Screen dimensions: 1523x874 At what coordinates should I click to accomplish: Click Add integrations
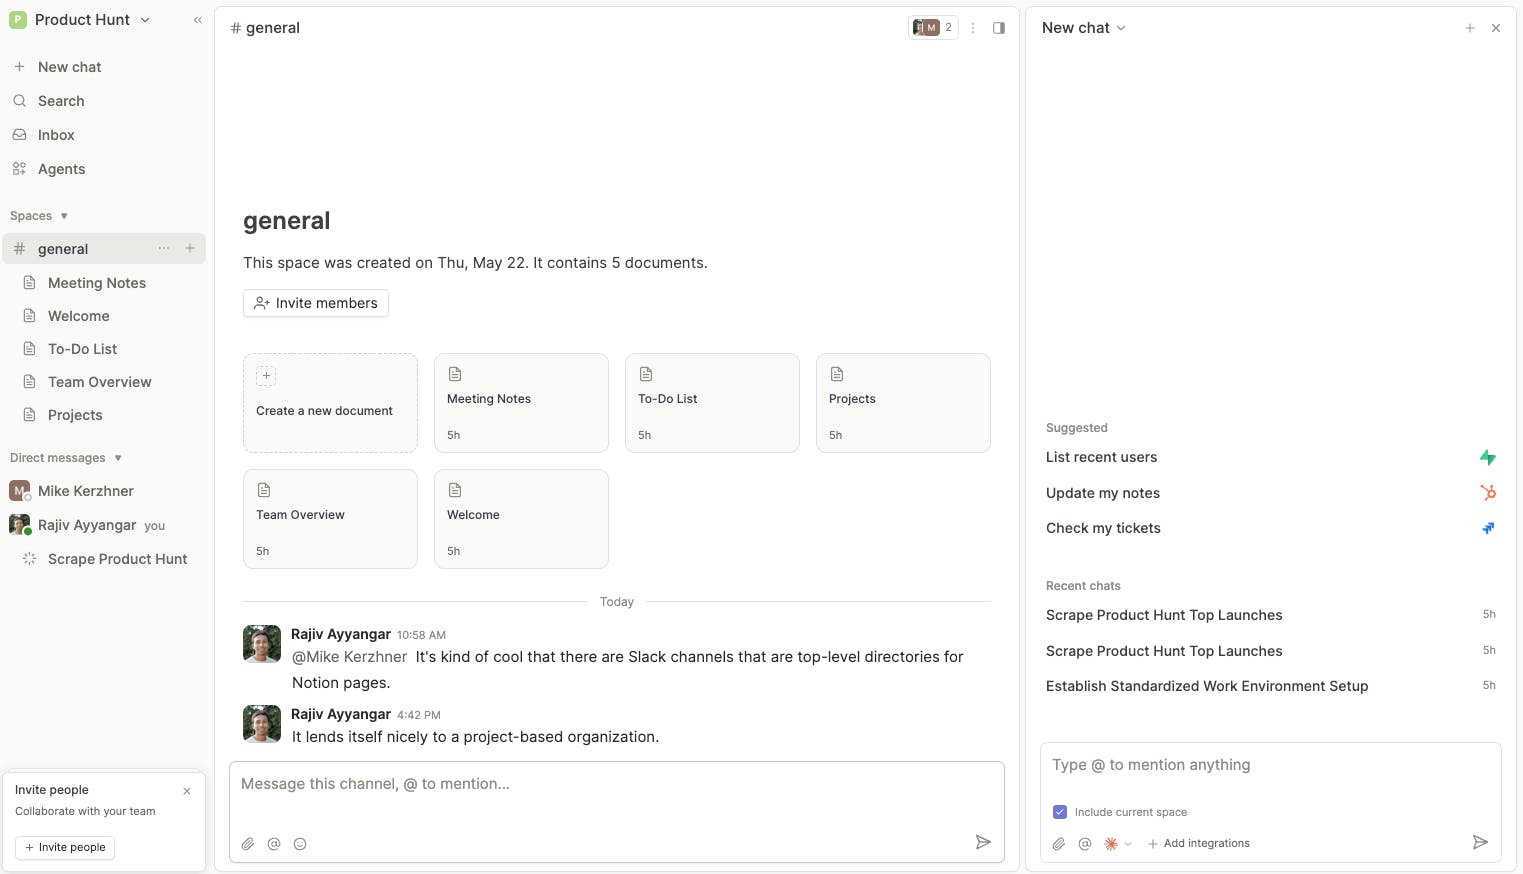[1198, 844]
